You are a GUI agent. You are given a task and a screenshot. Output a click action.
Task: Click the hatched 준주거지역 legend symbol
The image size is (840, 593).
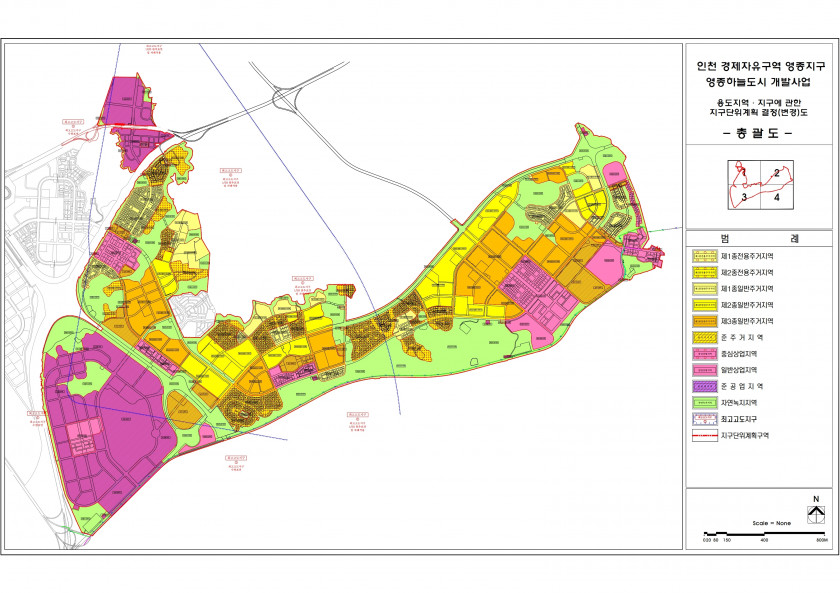click(x=707, y=337)
